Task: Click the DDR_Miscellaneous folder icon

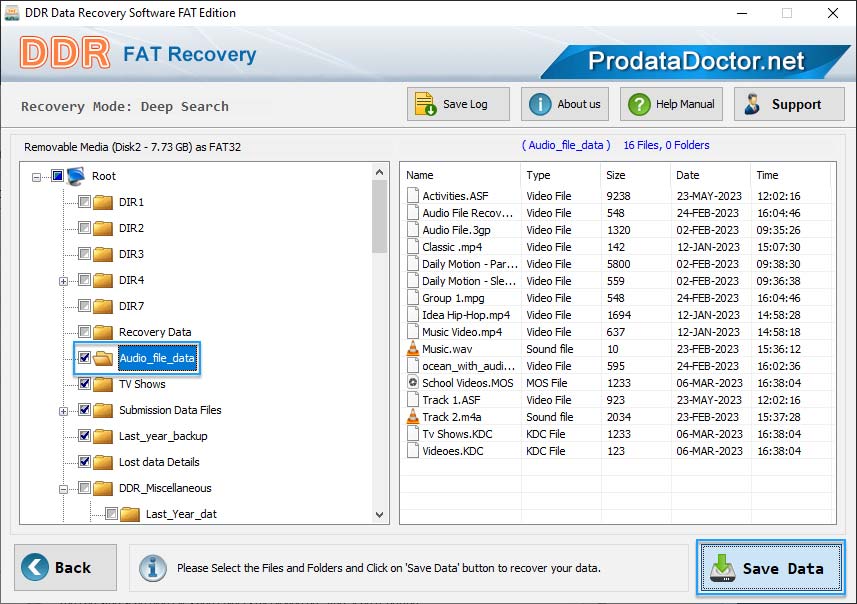Action: [x=103, y=488]
